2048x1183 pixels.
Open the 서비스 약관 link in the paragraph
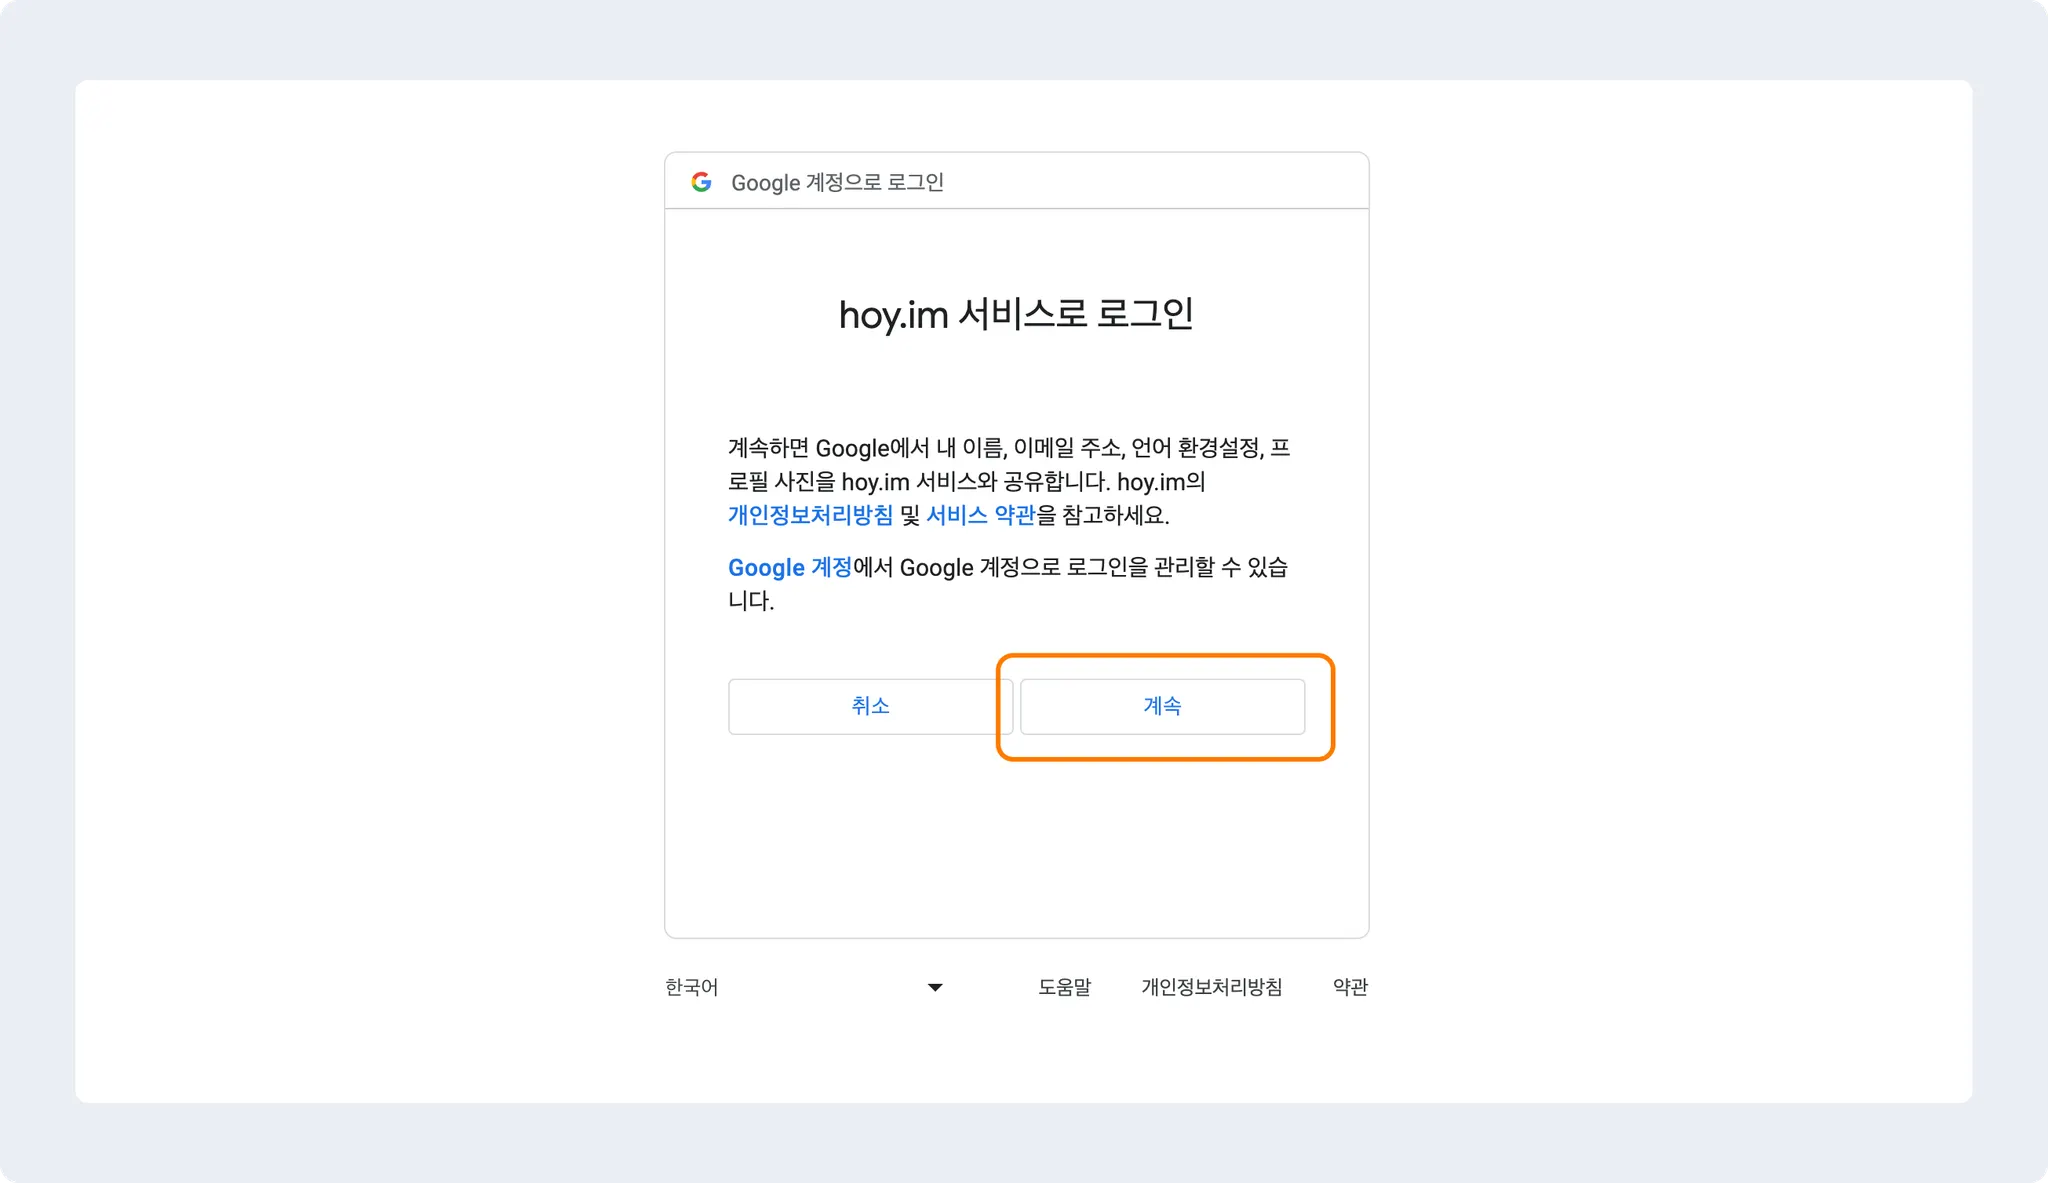[x=980, y=515]
